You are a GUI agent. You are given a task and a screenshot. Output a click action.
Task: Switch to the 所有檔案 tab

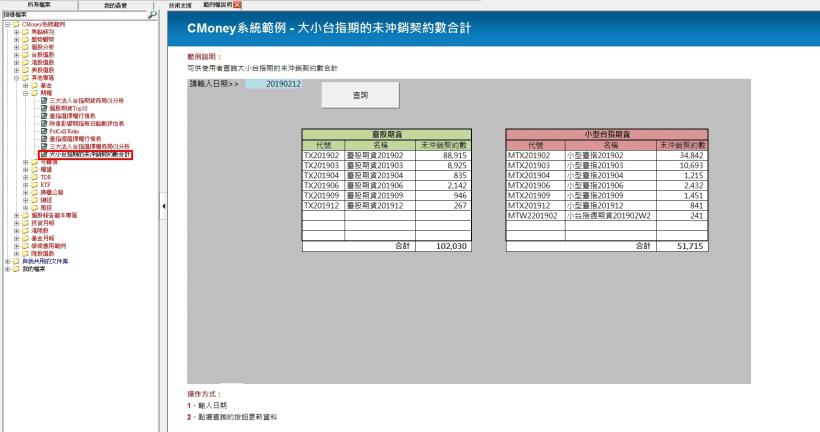[39, 5]
